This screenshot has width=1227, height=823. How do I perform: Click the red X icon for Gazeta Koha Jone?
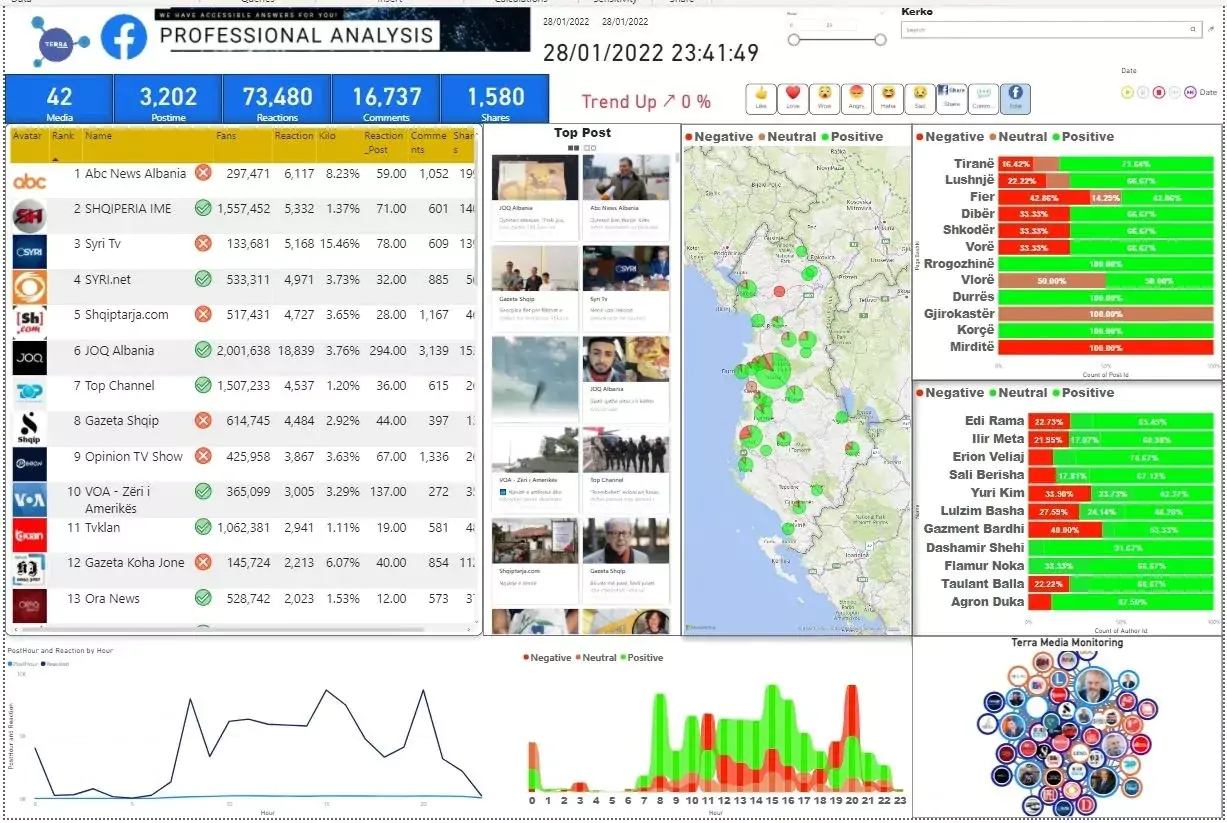click(x=203, y=562)
